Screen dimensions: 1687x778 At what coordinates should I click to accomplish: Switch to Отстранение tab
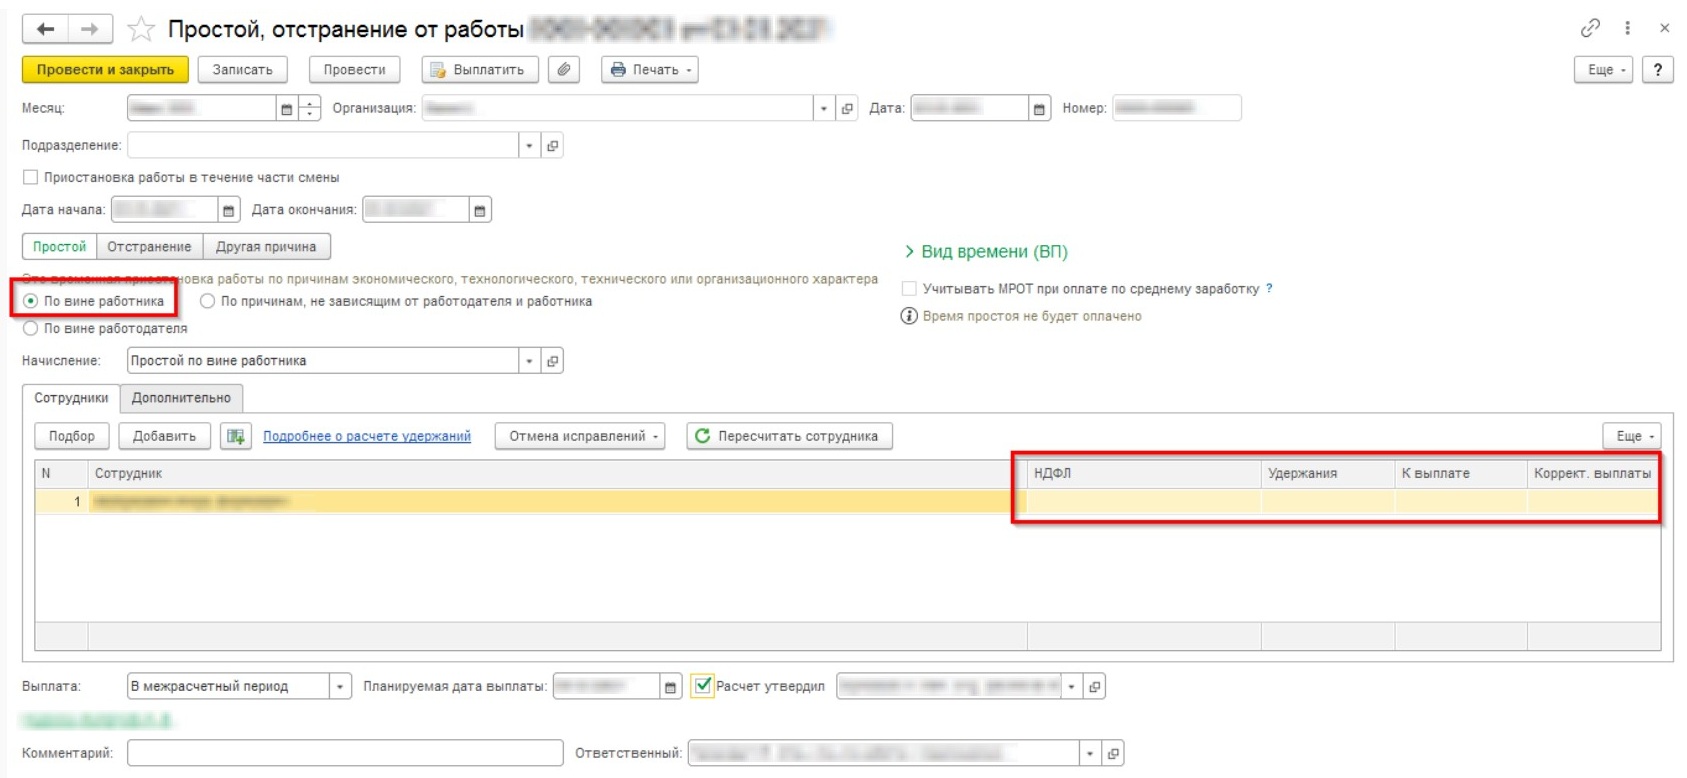pyautogui.click(x=149, y=247)
